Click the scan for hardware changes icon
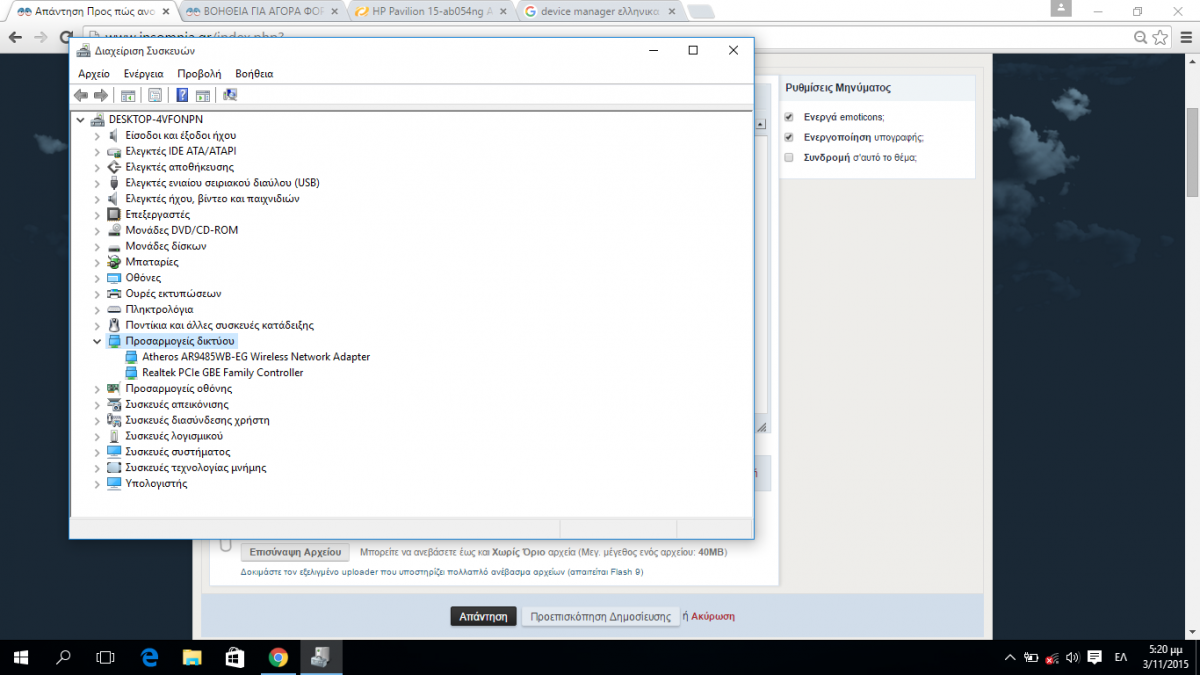Screen dimensions: 1200x675 click(230, 95)
